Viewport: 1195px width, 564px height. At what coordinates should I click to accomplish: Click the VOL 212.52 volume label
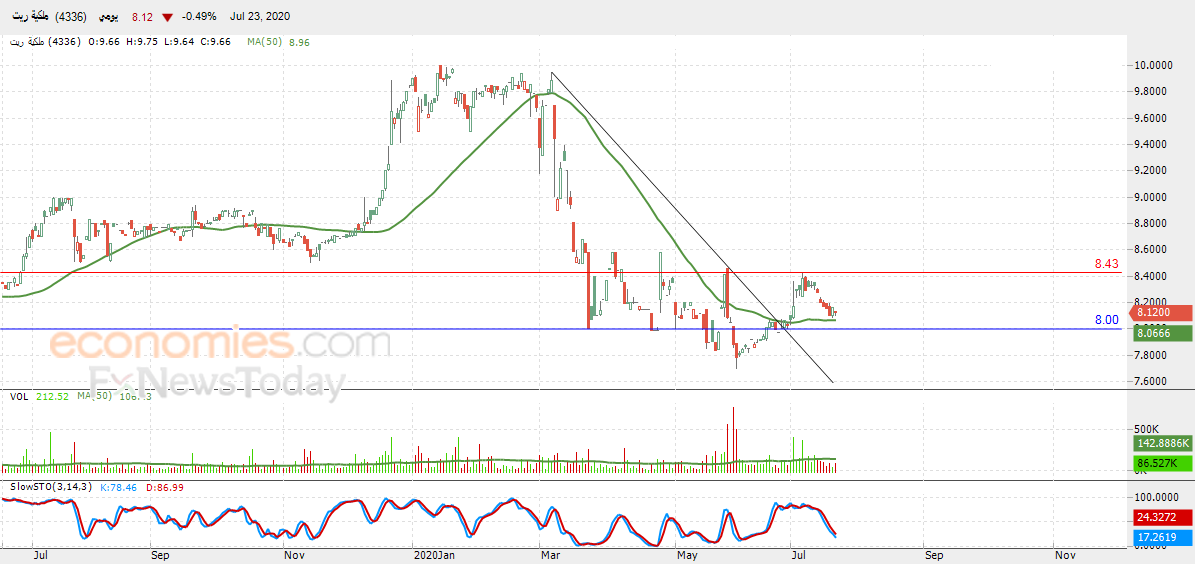41,396
